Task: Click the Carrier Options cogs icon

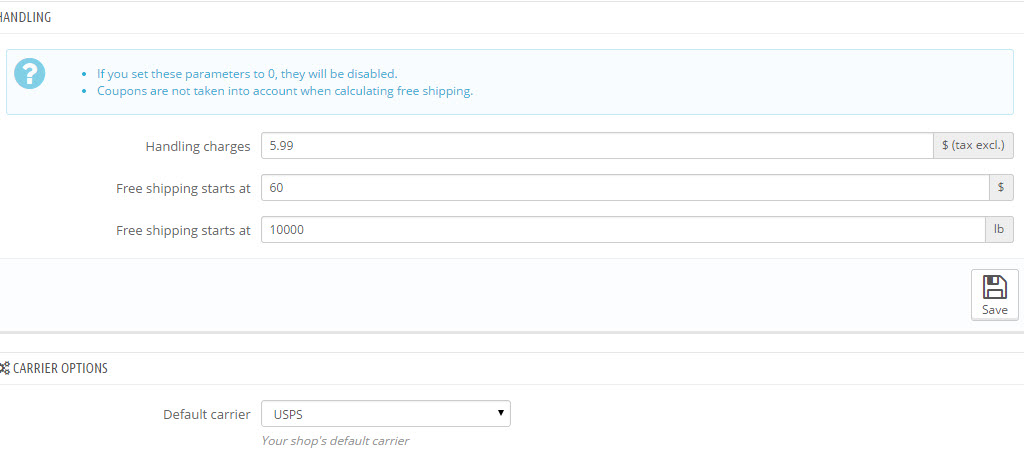Action: (x=5, y=368)
